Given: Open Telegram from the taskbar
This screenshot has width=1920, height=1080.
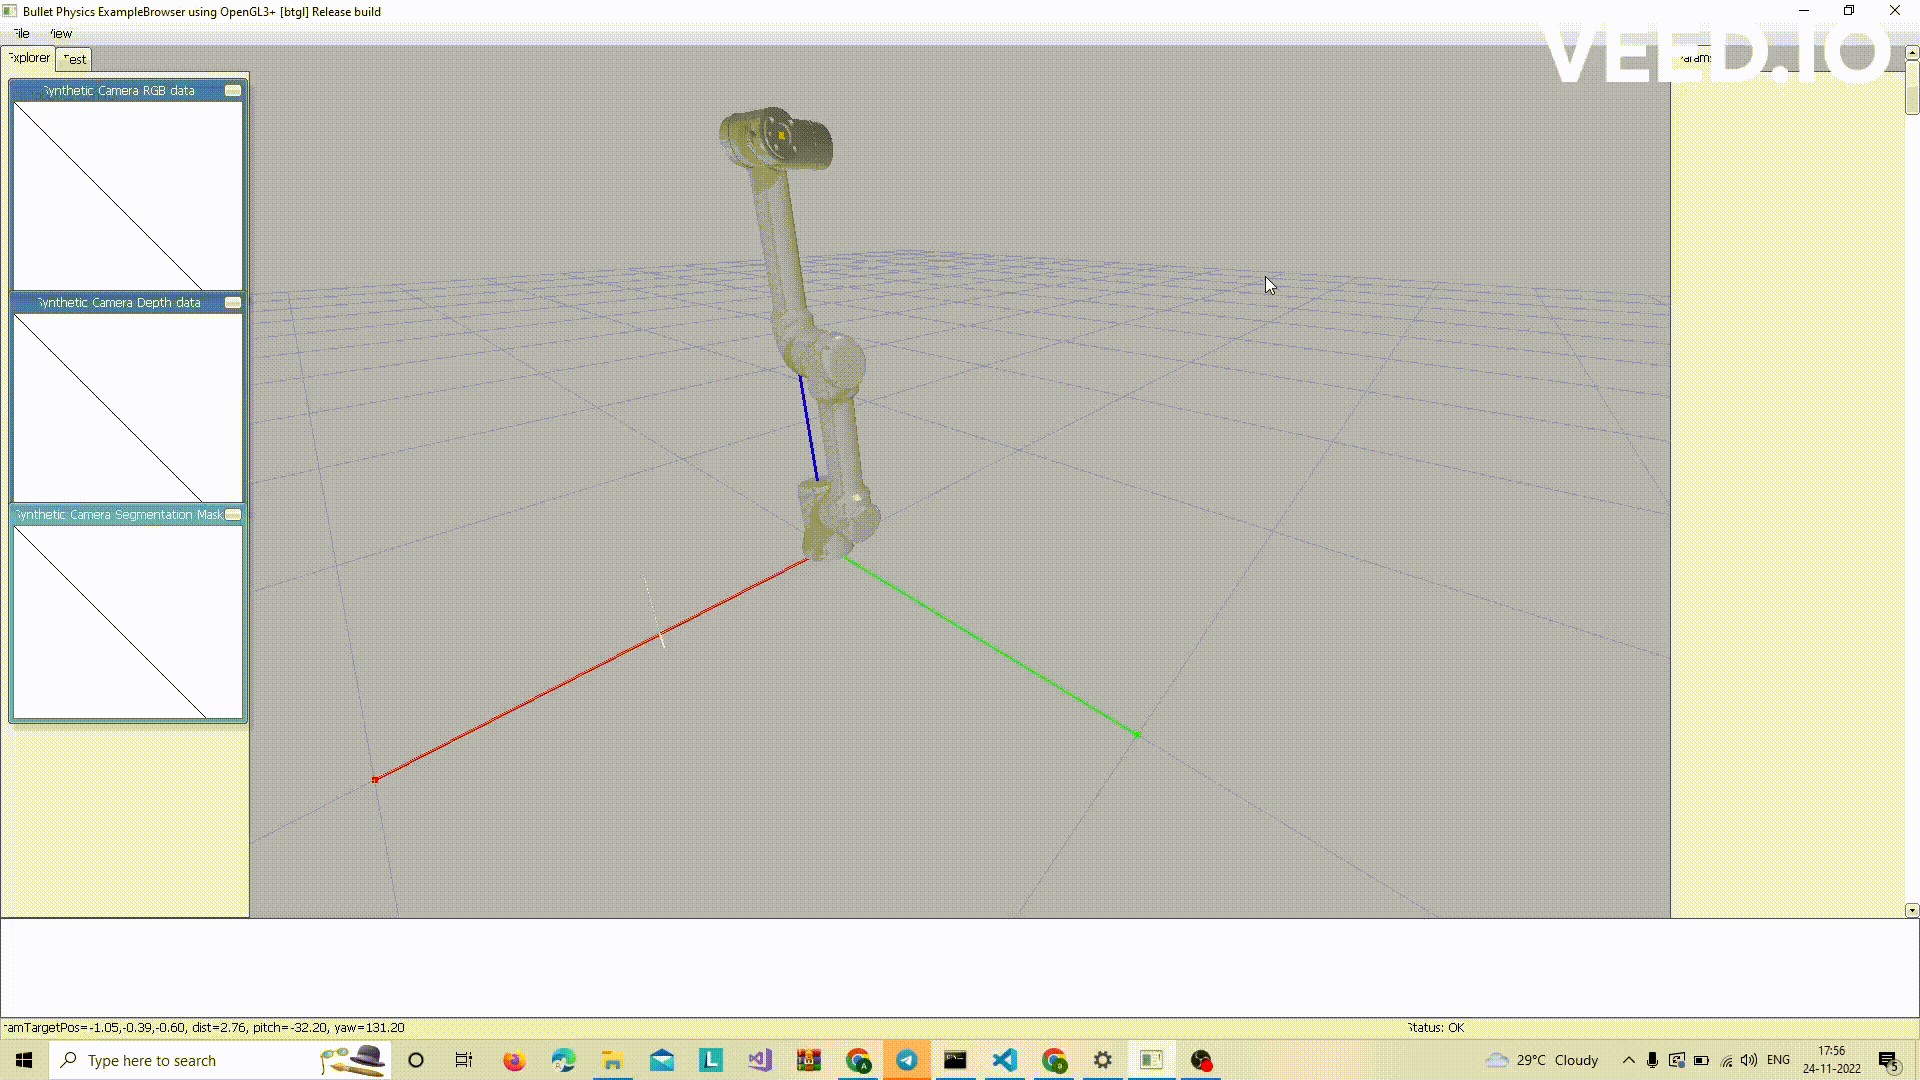Looking at the screenshot, I should [906, 1060].
